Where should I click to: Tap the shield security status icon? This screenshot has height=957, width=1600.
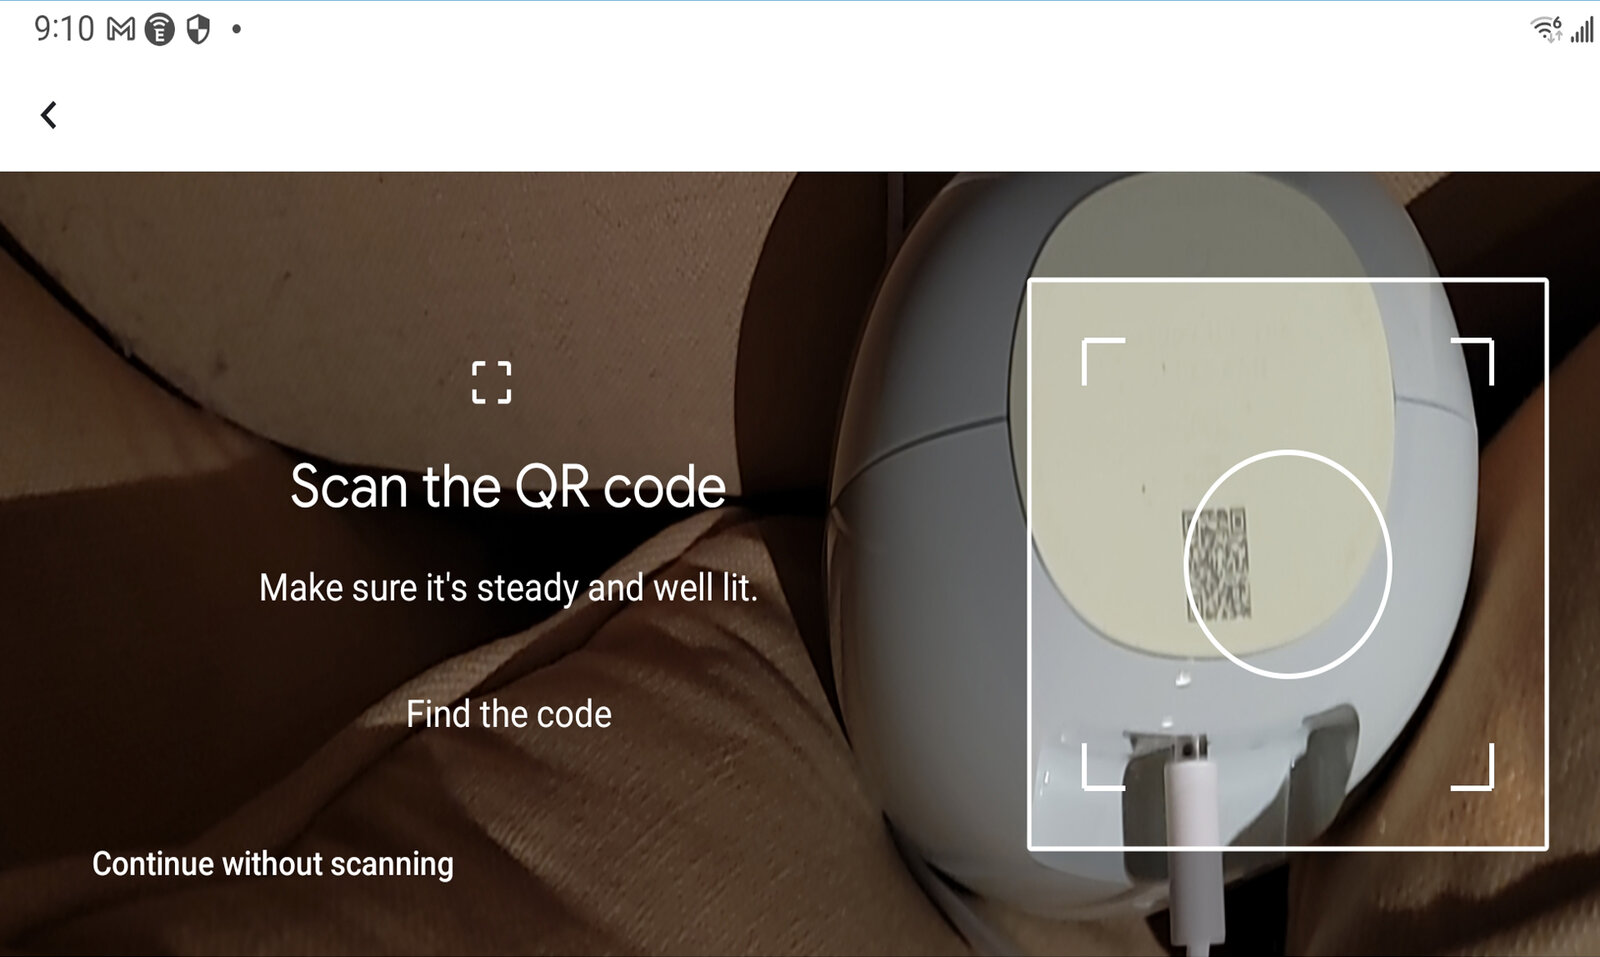[x=199, y=30]
